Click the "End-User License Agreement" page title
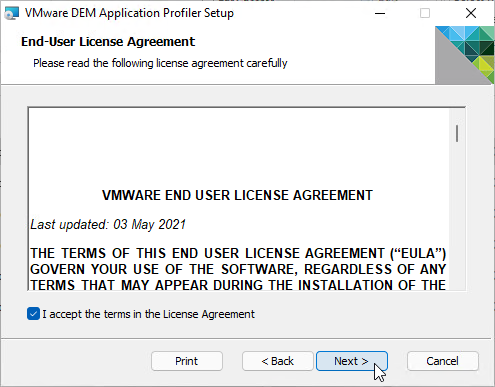This screenshot has height=387, width=495. pyautogui.click(x=108, y=42)
